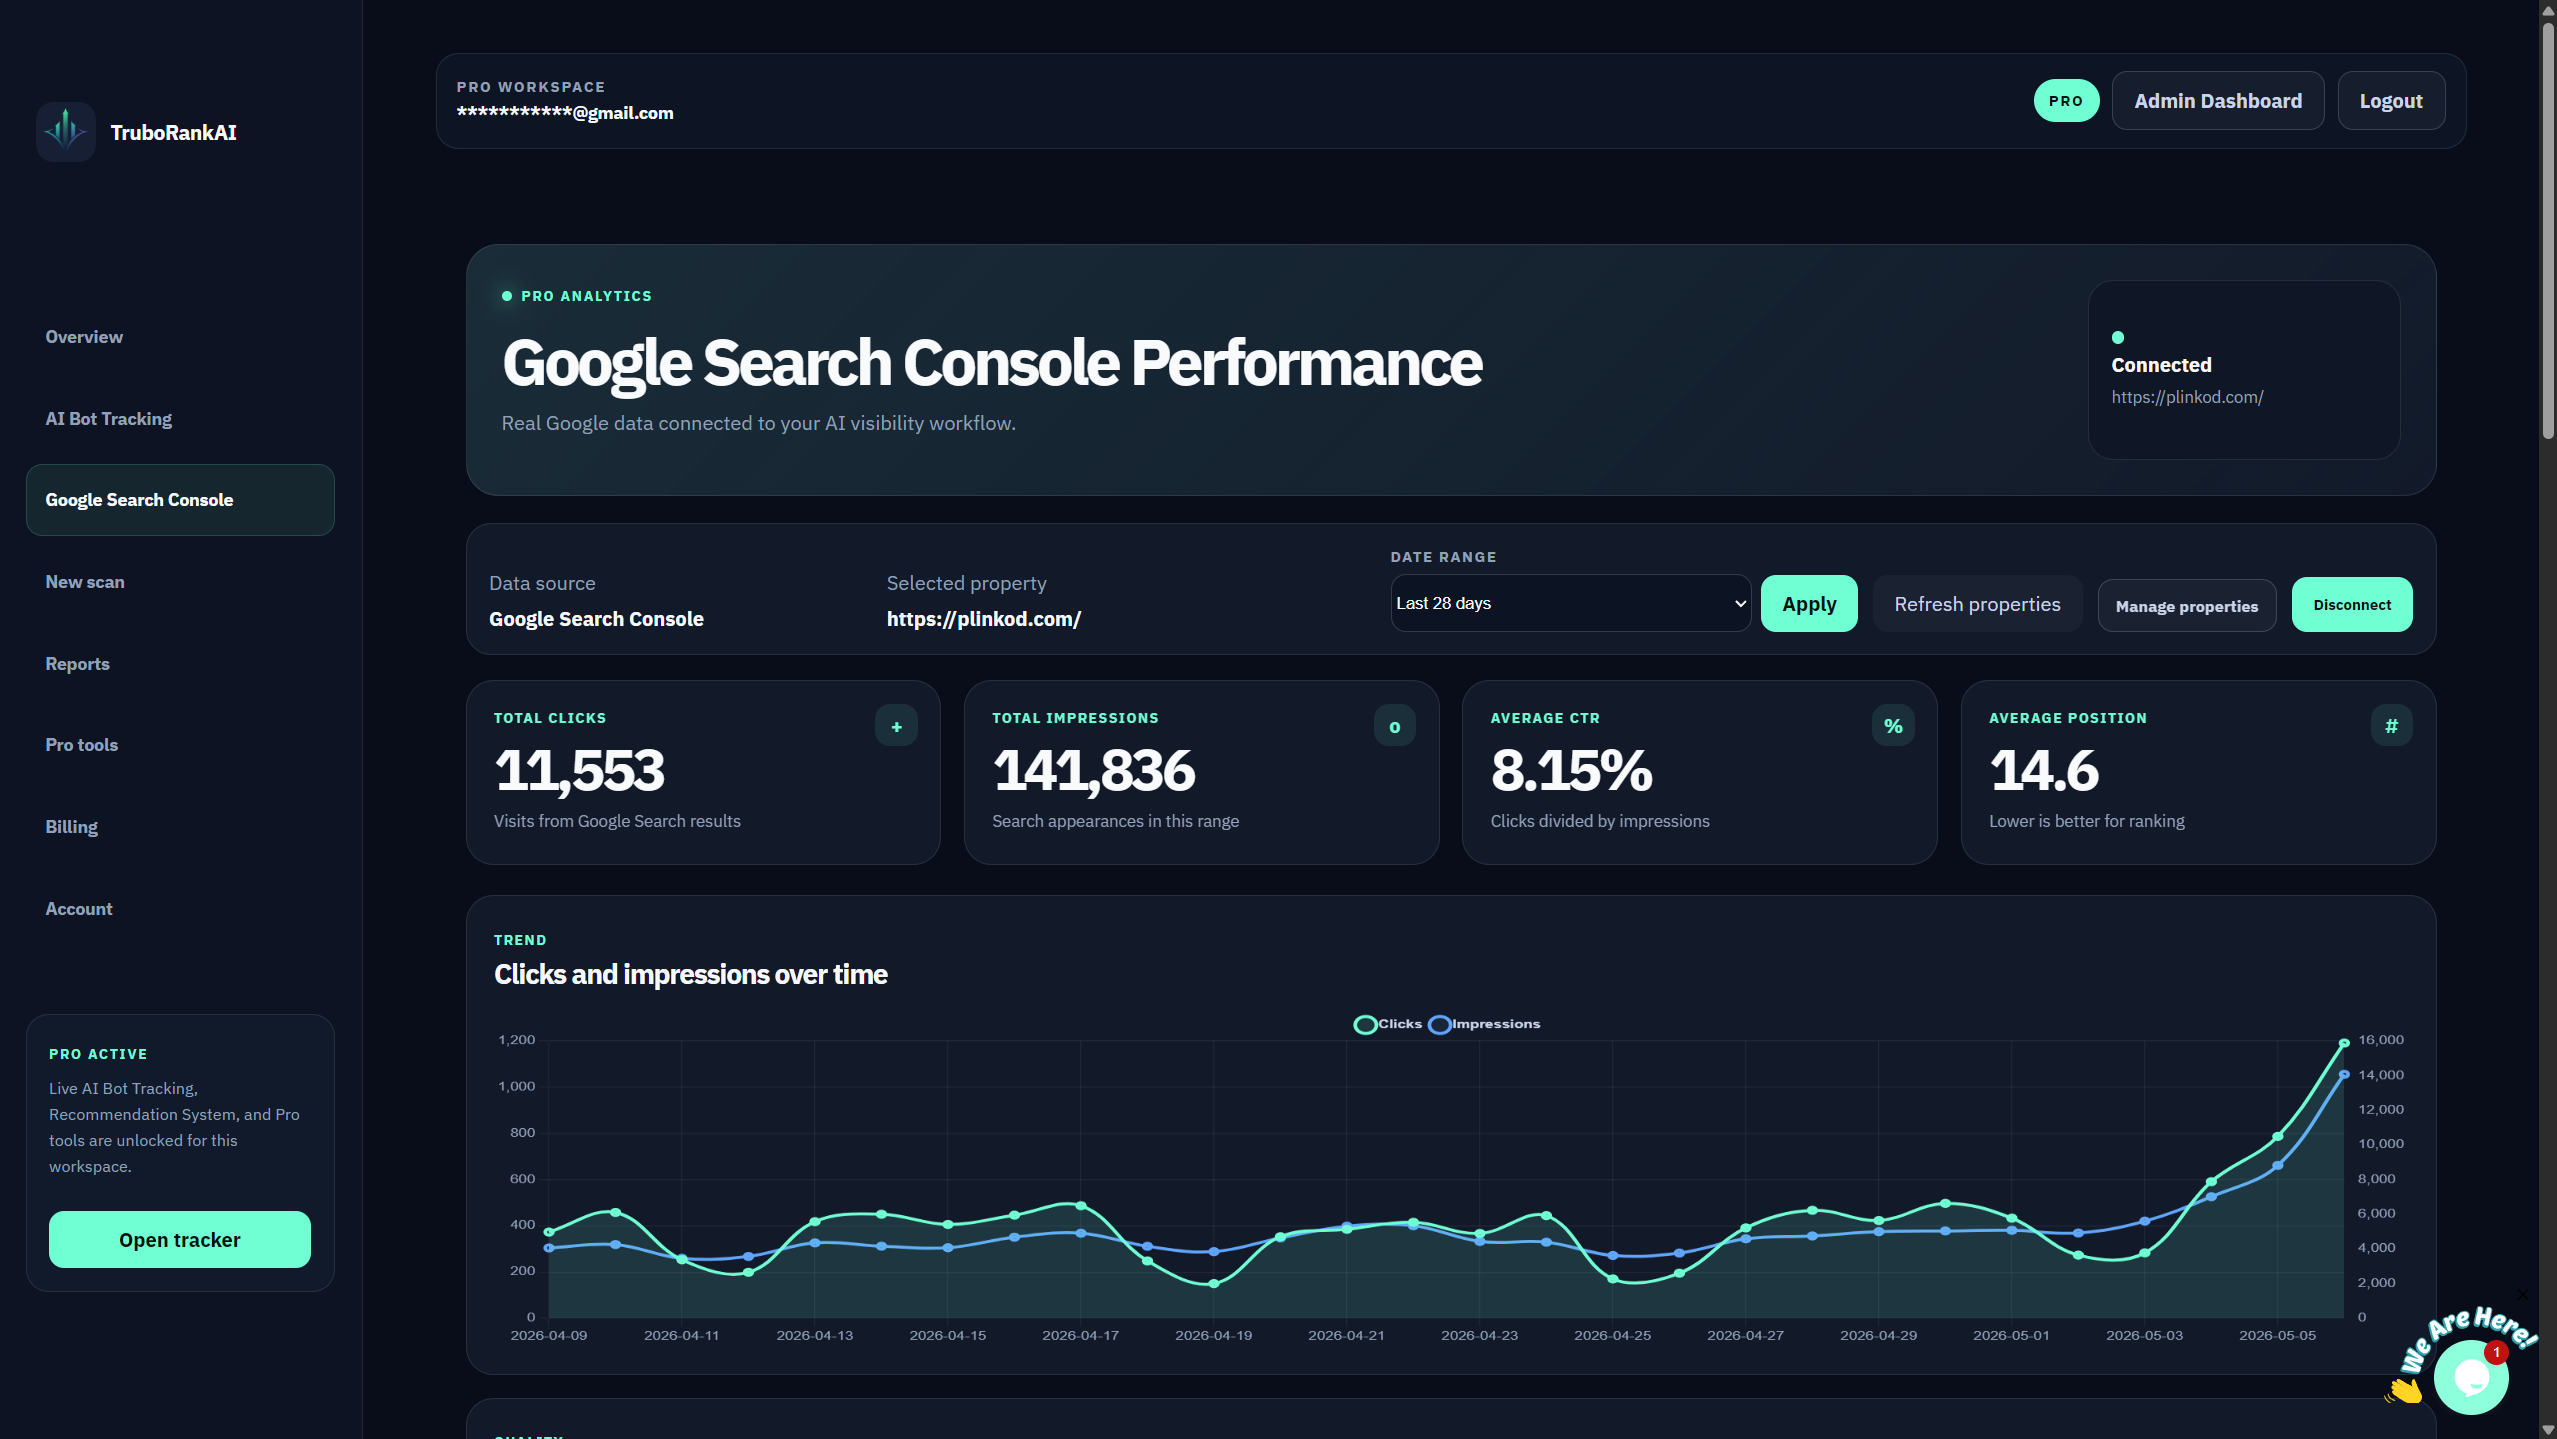Toggle the Impressions series in chart legend
2557x1439 pixels.
pos(1484,1024)
